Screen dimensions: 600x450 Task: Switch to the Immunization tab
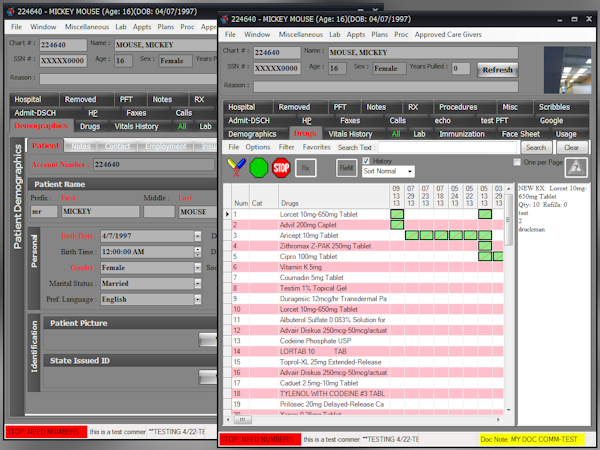click(462, 133)
